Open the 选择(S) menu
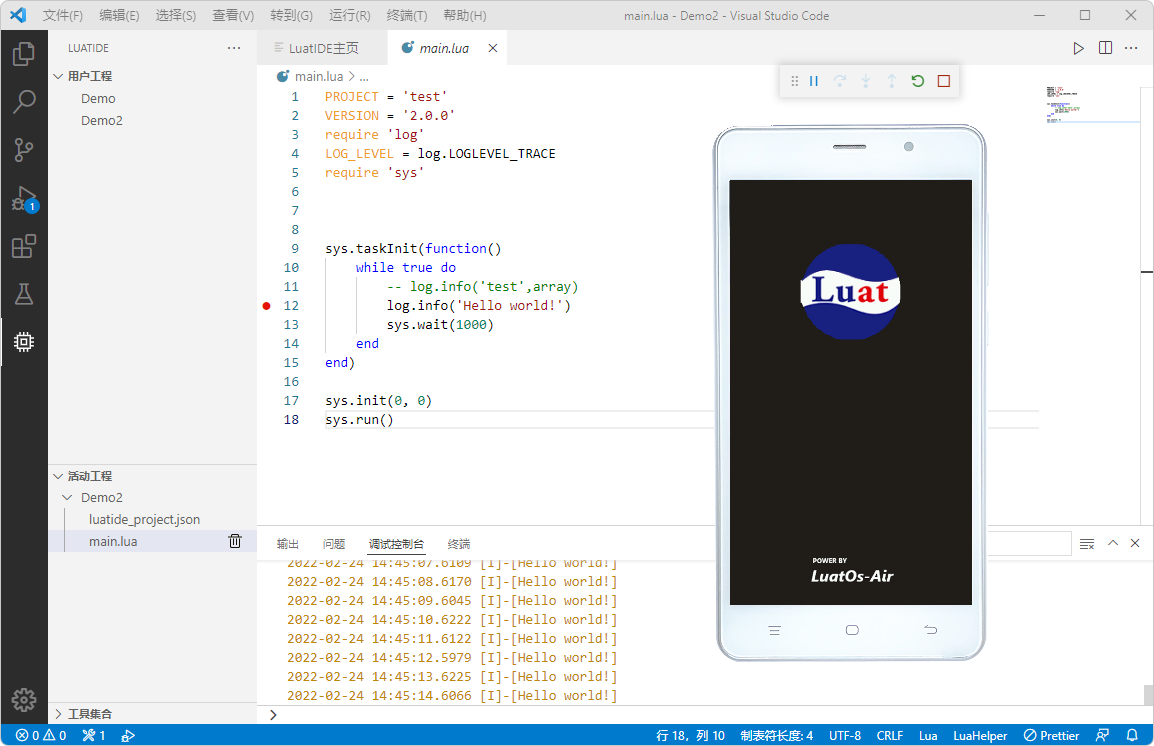Screen dimensions: 1154x746 click(176, 15)
